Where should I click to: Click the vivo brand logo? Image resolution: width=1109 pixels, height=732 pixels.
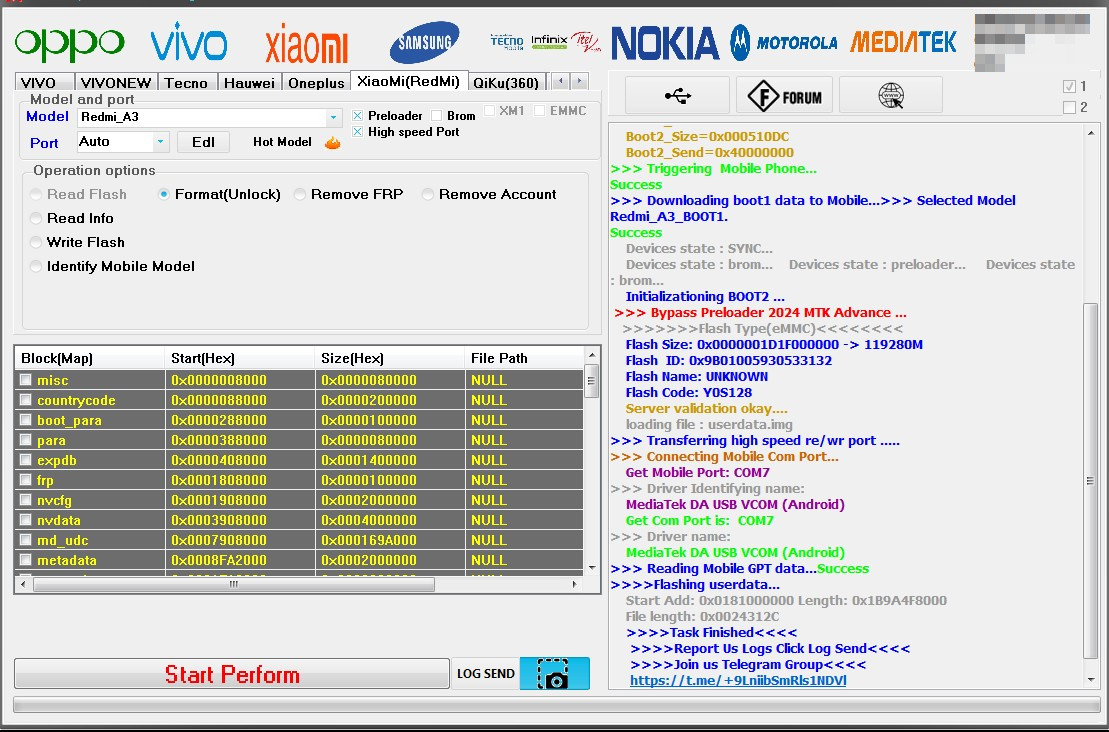189,42
